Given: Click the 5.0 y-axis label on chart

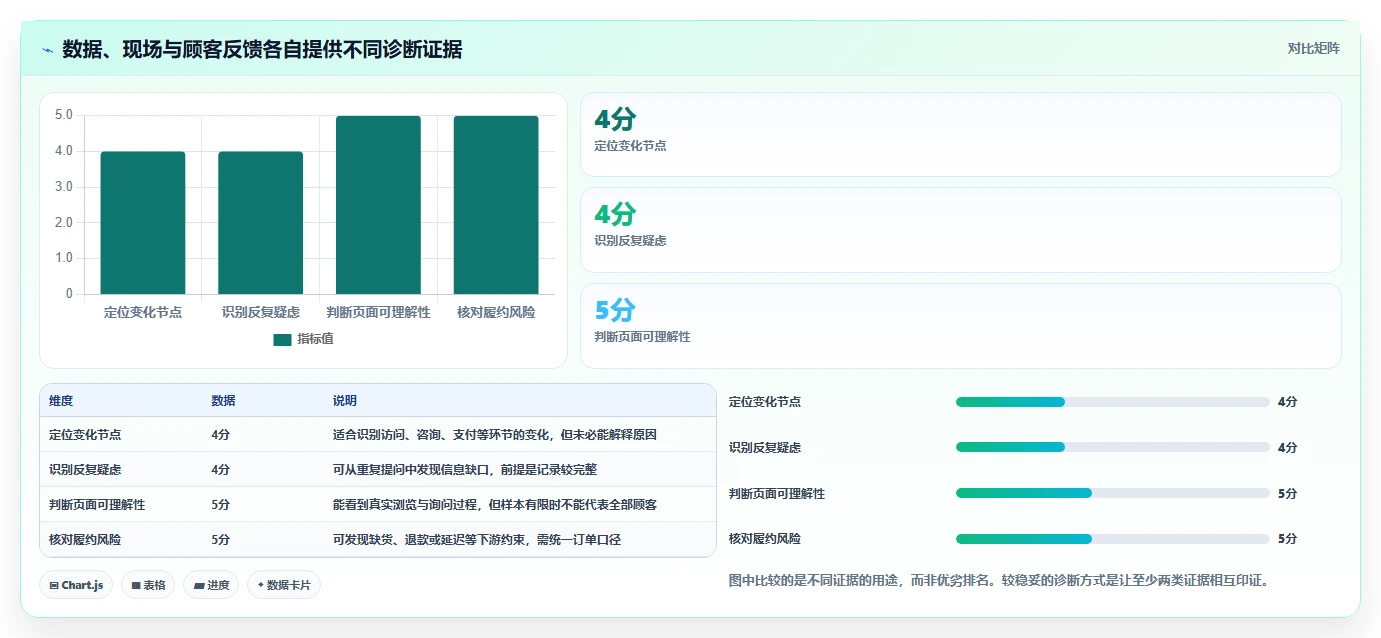Looking at the screenshot, I should pos(64,115).
